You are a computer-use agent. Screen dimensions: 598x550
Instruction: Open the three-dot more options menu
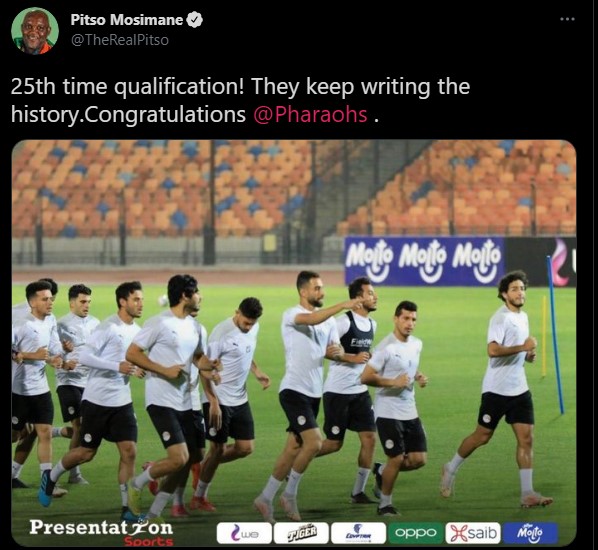tap(567, 19)
